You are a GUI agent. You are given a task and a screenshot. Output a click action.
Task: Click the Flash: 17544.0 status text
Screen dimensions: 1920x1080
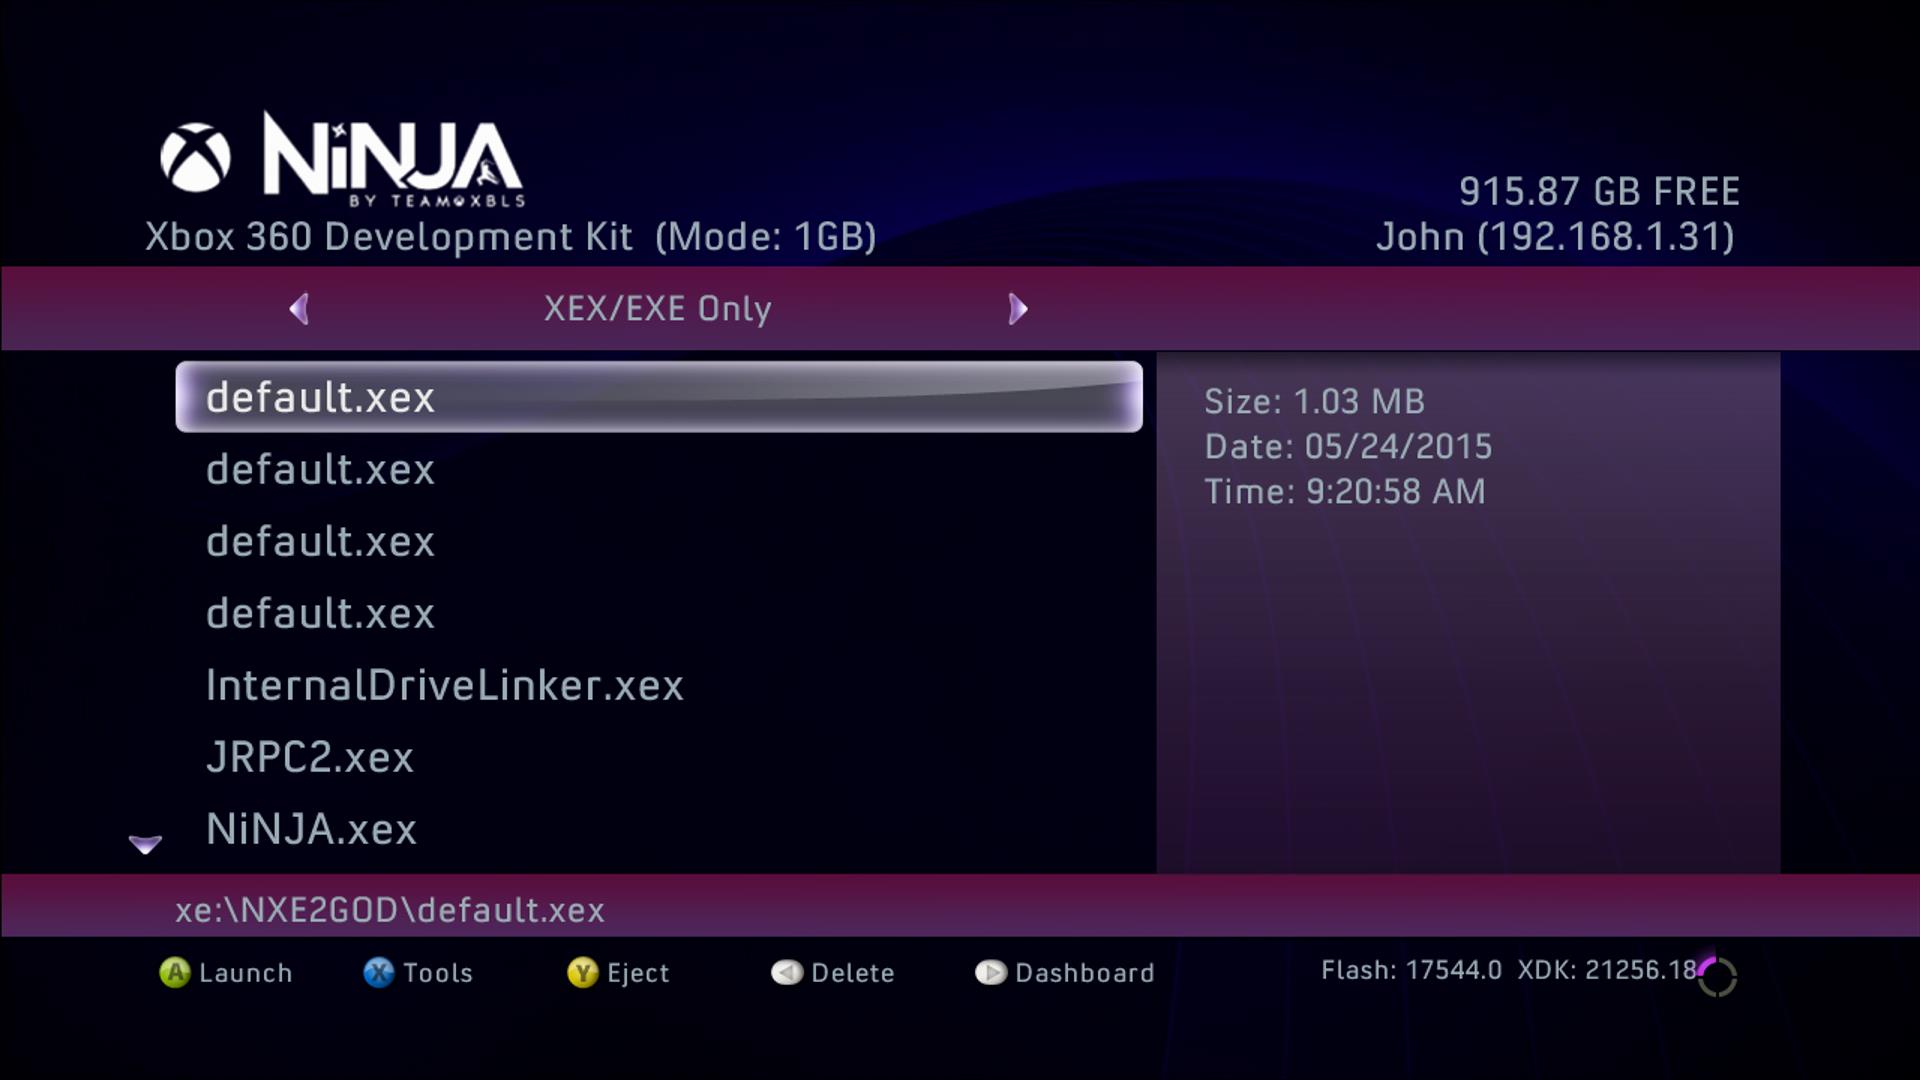1411,970
